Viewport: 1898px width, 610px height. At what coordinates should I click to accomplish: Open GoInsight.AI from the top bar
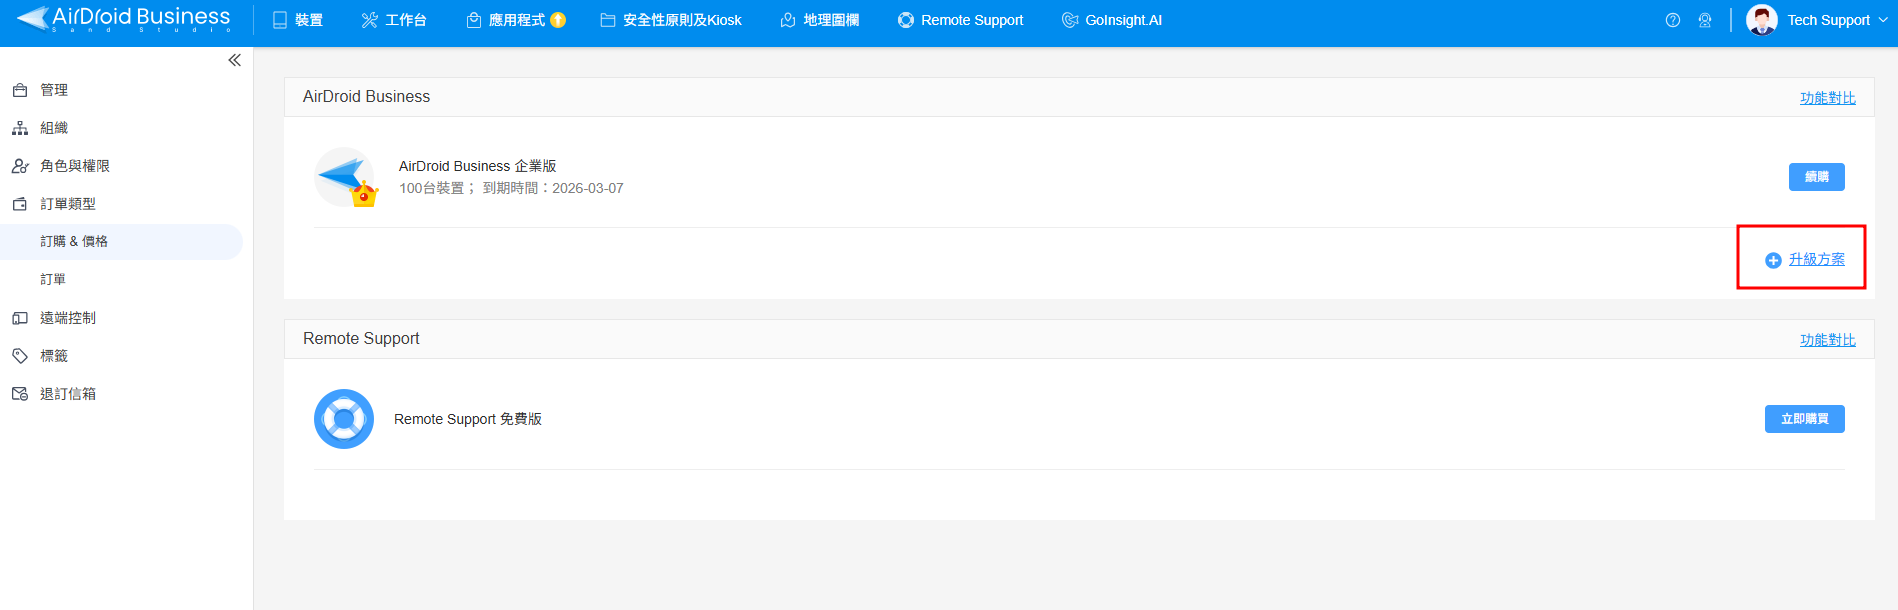[1112, 20]
